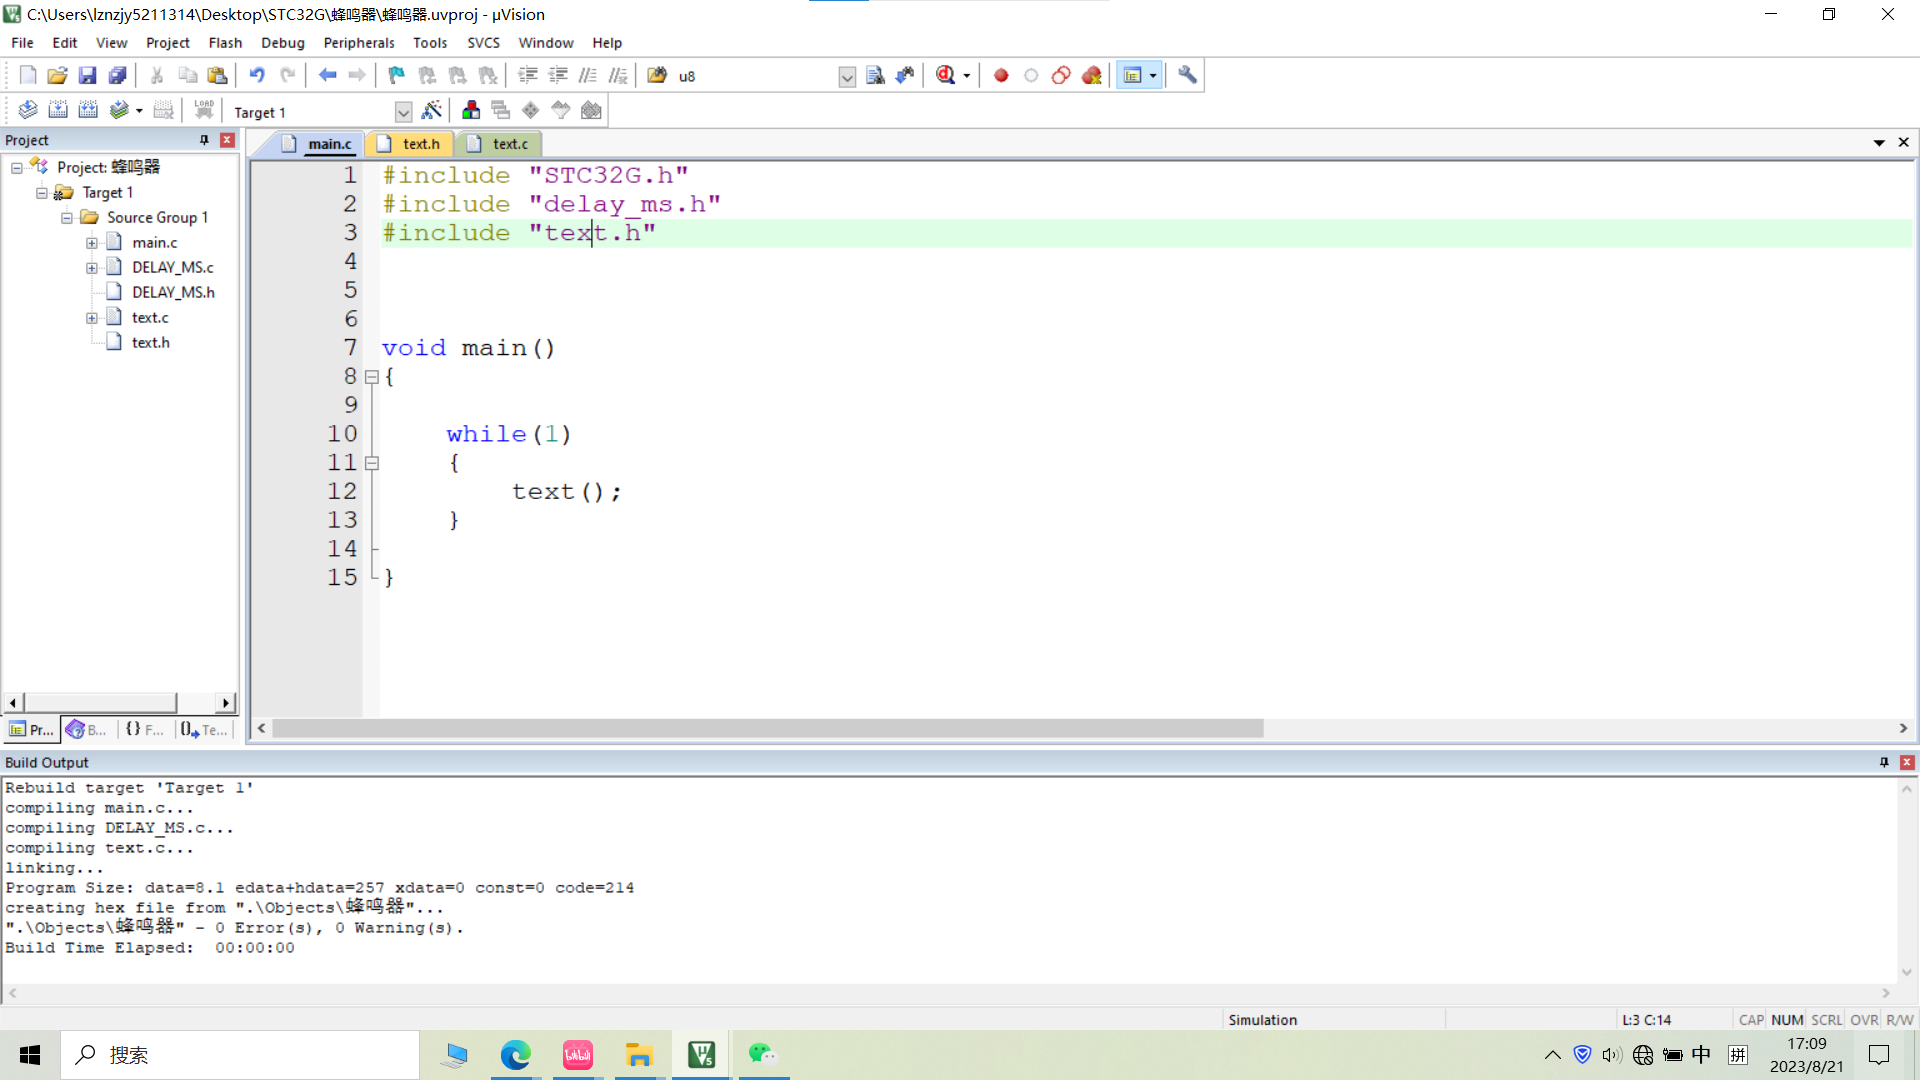This screenshot has width=1920, height=1080.
Task: Open the window layout dropdown arrow
Action: coord(1153,76)
